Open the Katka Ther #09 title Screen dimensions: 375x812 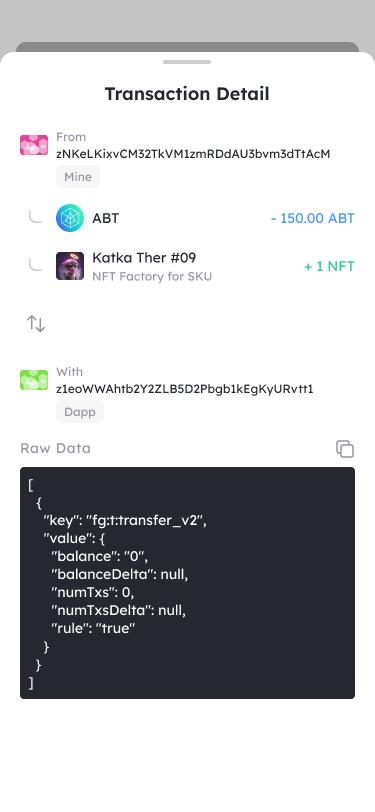pos(144,257)
